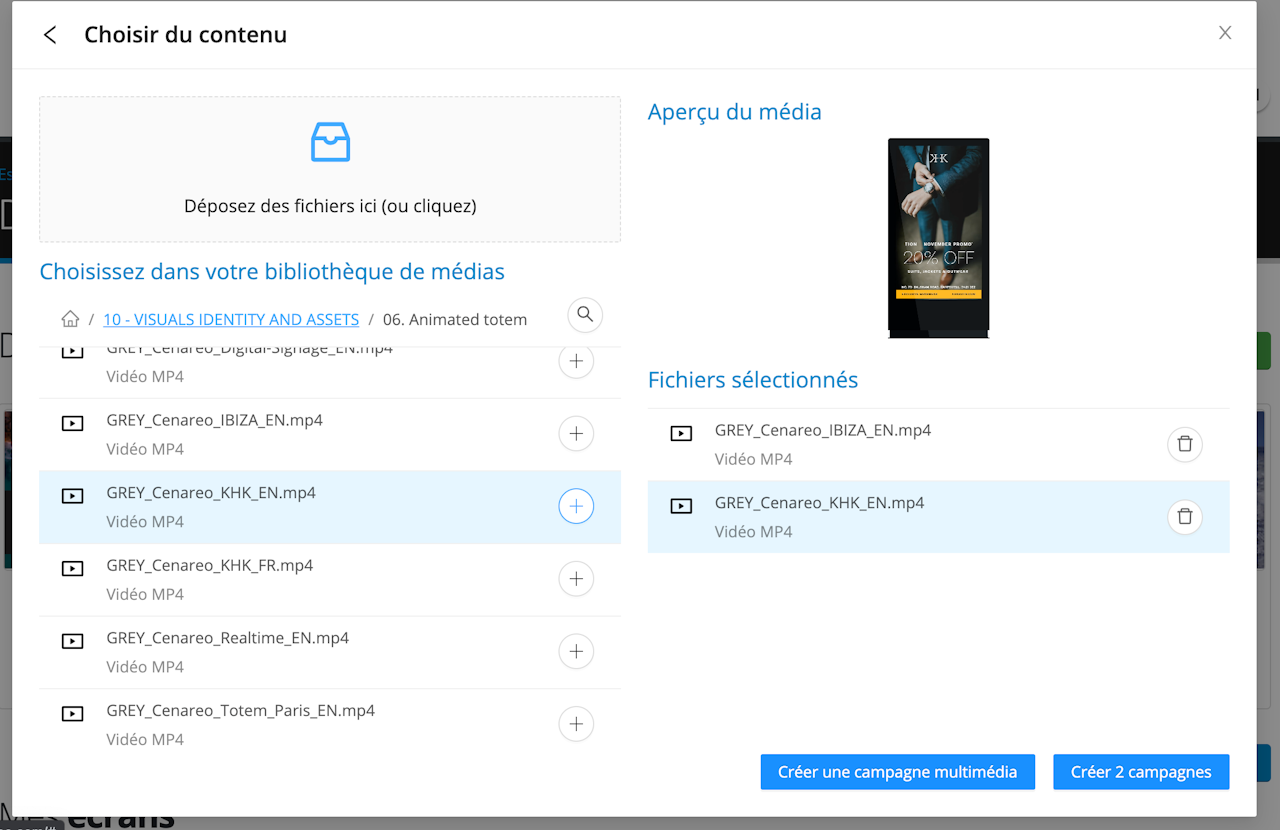Go to the media library home folder
The height and width of the screenshot is (830, 1280).
70,319
